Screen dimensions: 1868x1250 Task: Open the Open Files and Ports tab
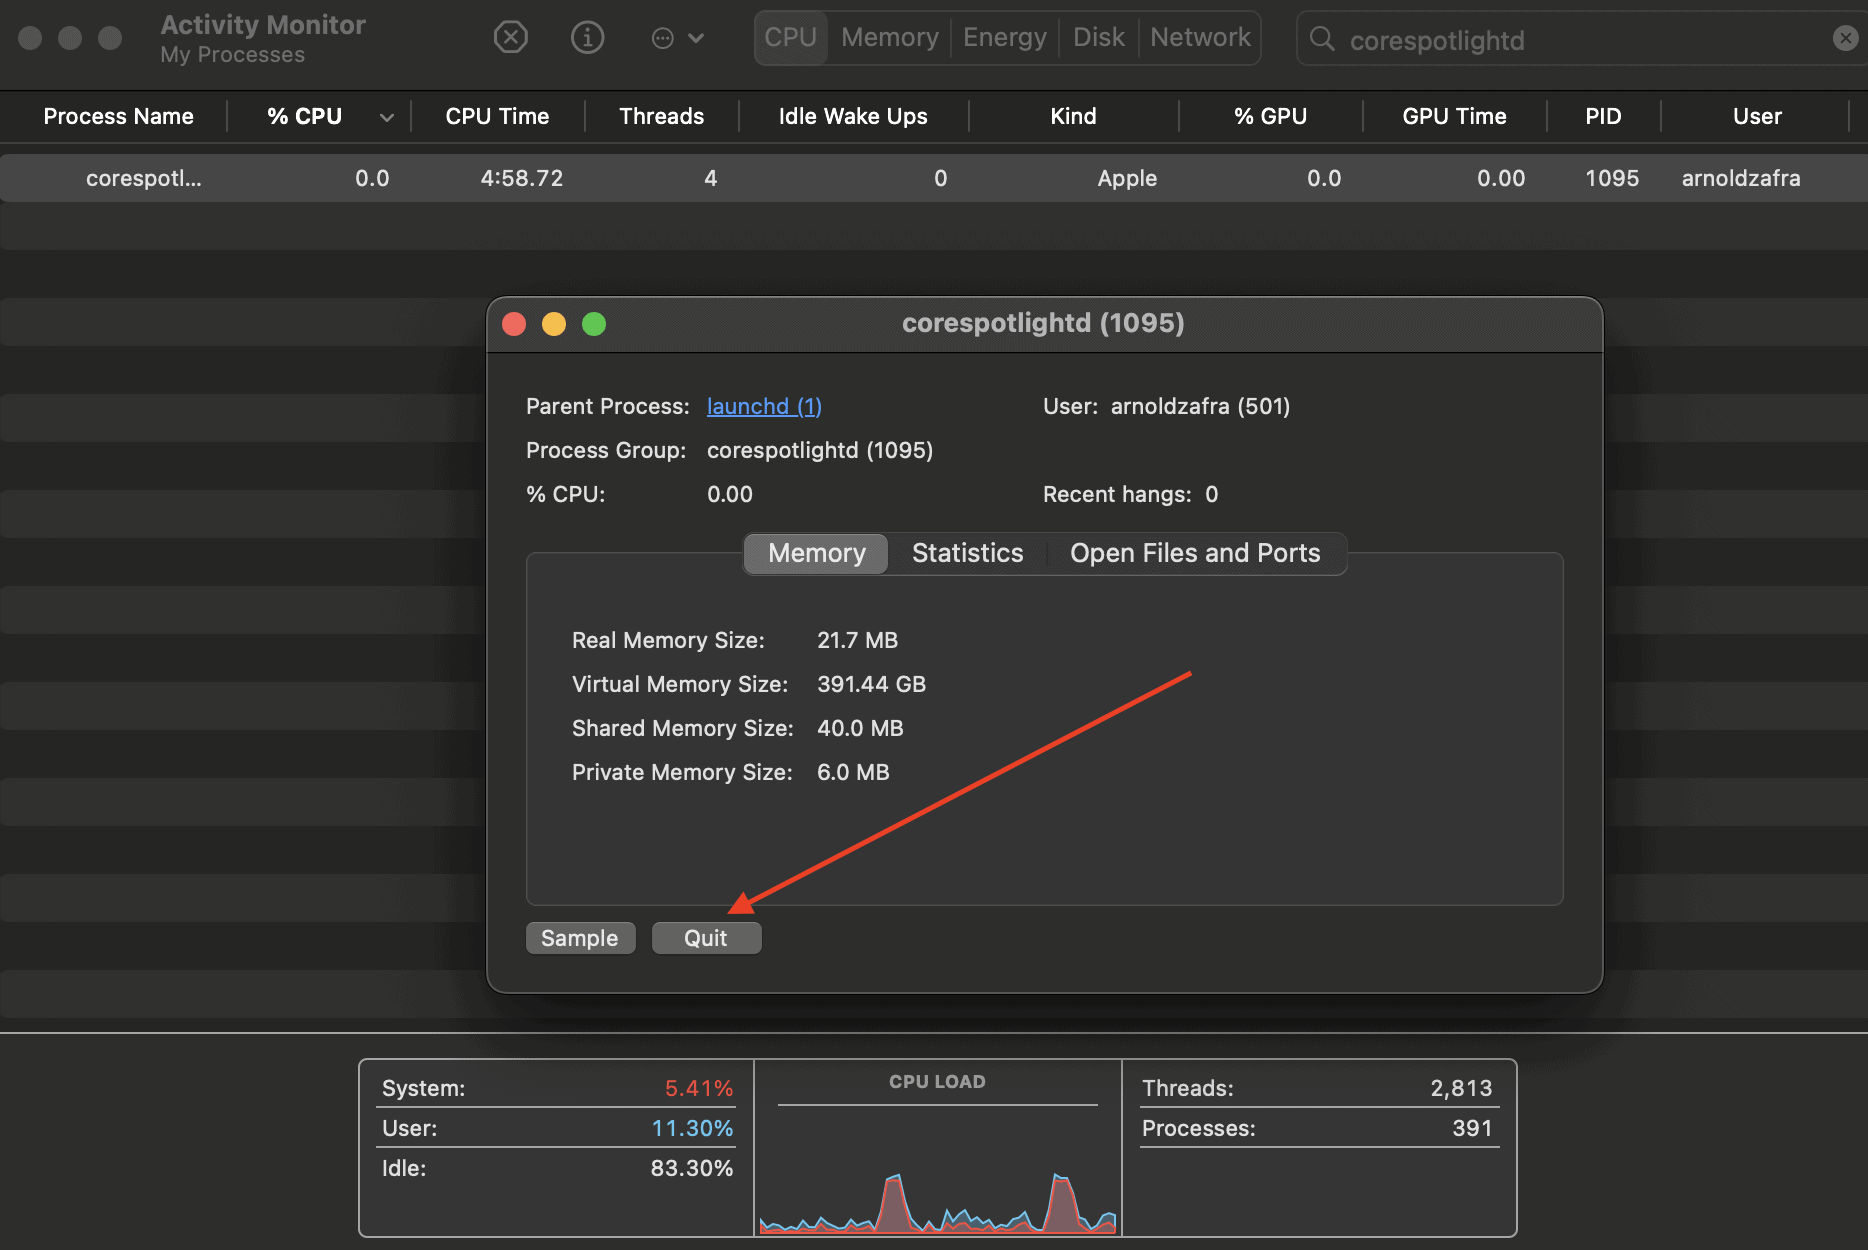point(1194,553)
